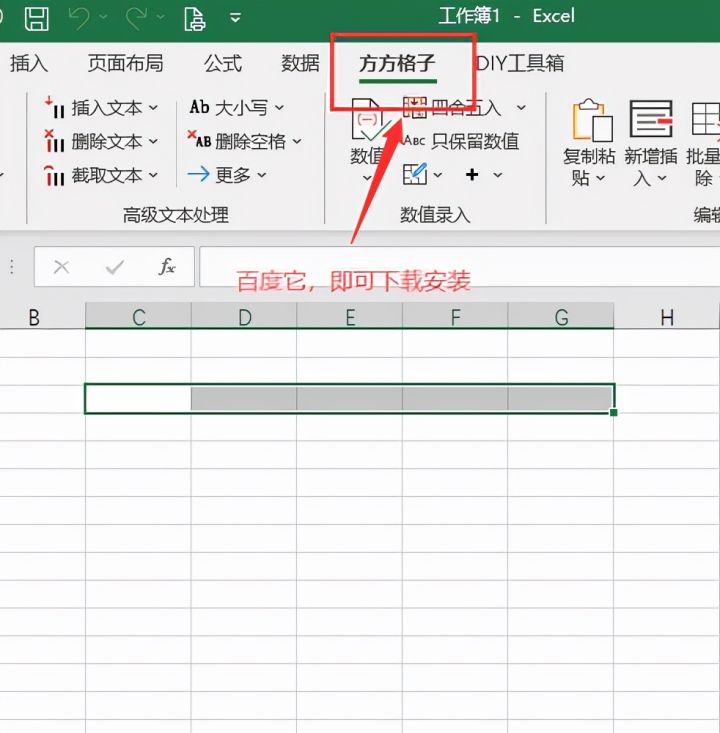Click the Insert Function fx icon
The height and width of the screenshot is (733, 720).
coord(167,267)
